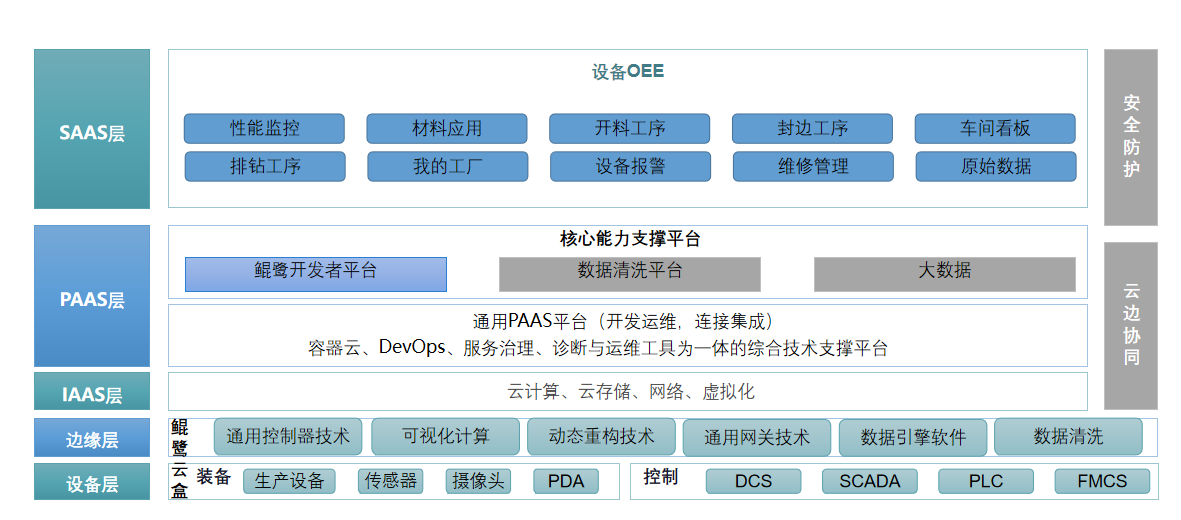
Task: Select the IAAS层 layer block
Action: click(92, 393)
